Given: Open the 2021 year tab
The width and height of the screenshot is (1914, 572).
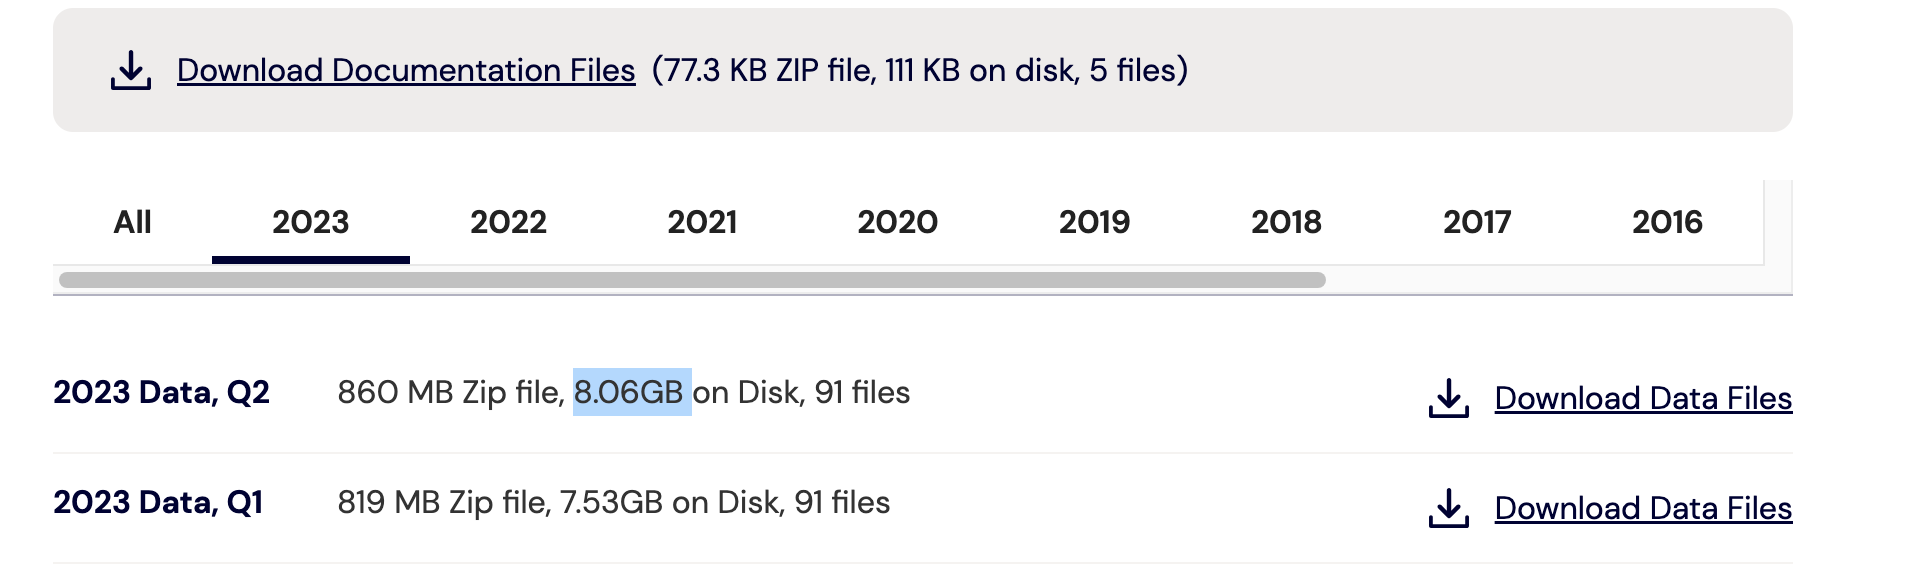Looking at the screenshot, I should coord(702,222).
